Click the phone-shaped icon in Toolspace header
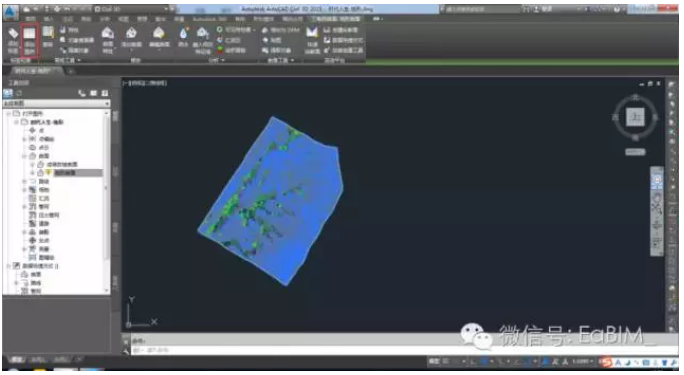 pyautogui.click(x=82, y=93)
